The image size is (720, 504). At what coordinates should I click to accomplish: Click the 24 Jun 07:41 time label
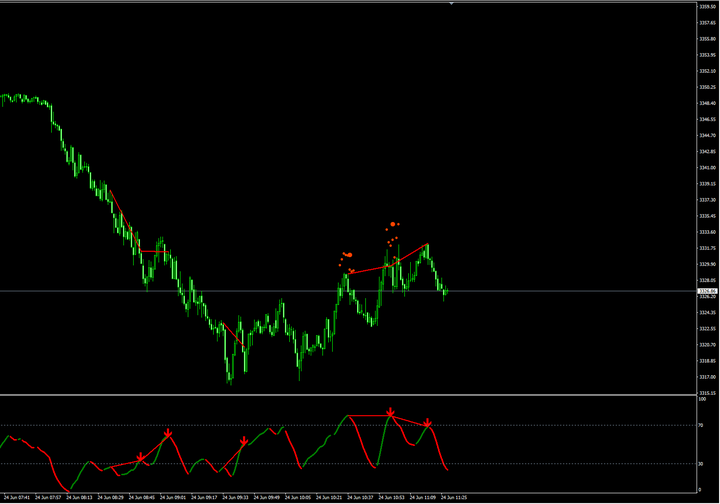point(17,496)
